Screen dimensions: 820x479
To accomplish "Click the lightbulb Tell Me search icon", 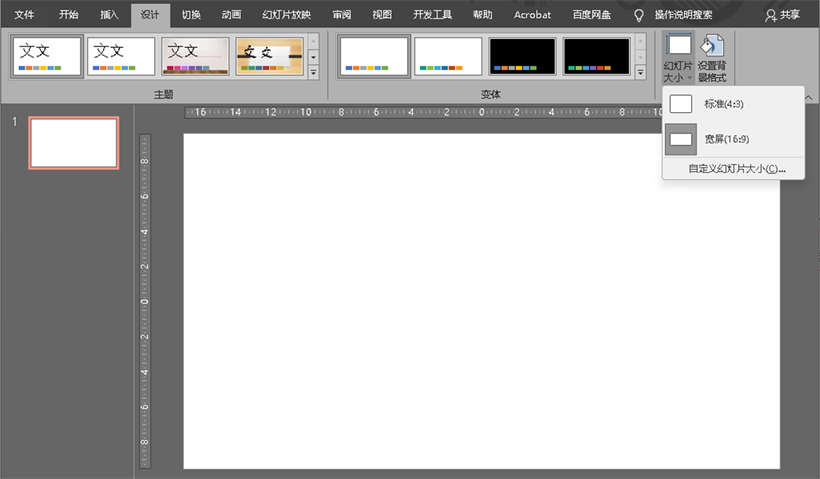I will click(639, 15).
